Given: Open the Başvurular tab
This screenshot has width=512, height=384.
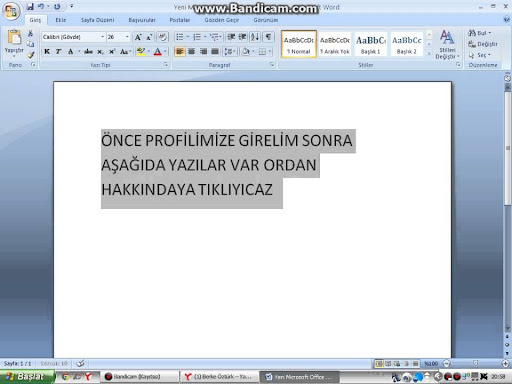Looking at the screenshot, I should pos(142,20).
